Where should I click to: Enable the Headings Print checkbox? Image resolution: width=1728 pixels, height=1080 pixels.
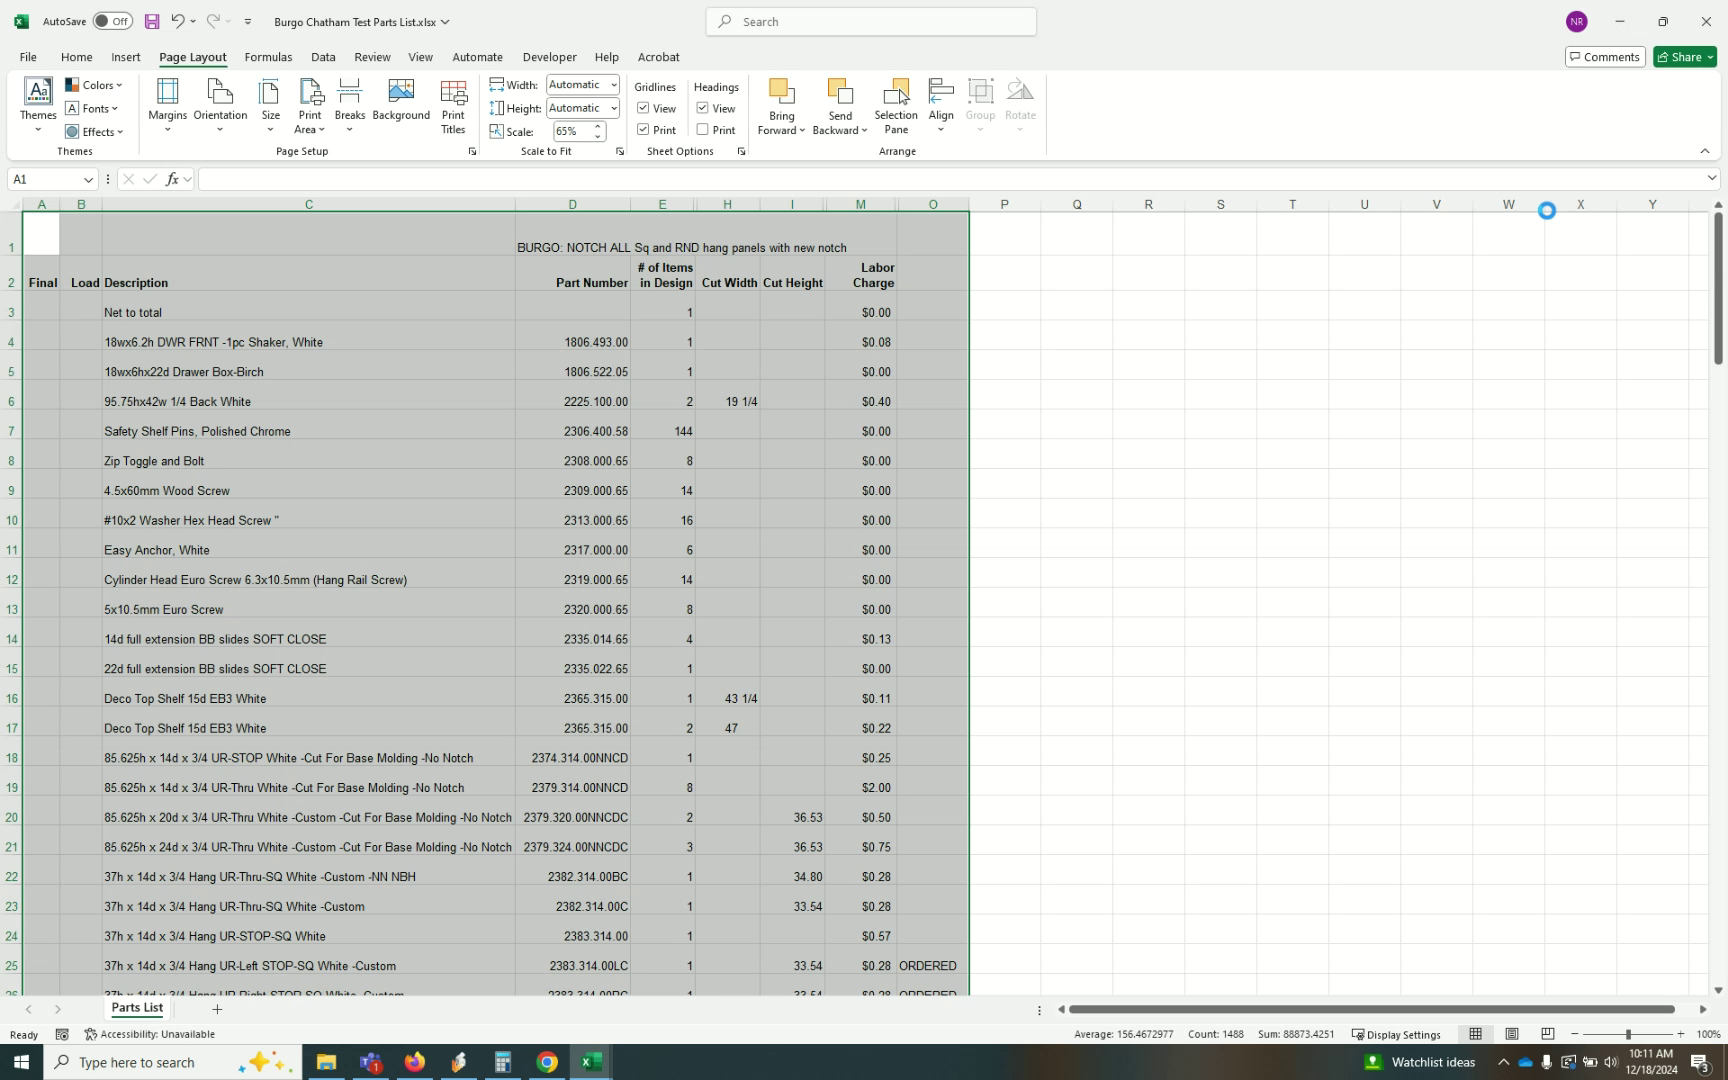click(703, 130)
